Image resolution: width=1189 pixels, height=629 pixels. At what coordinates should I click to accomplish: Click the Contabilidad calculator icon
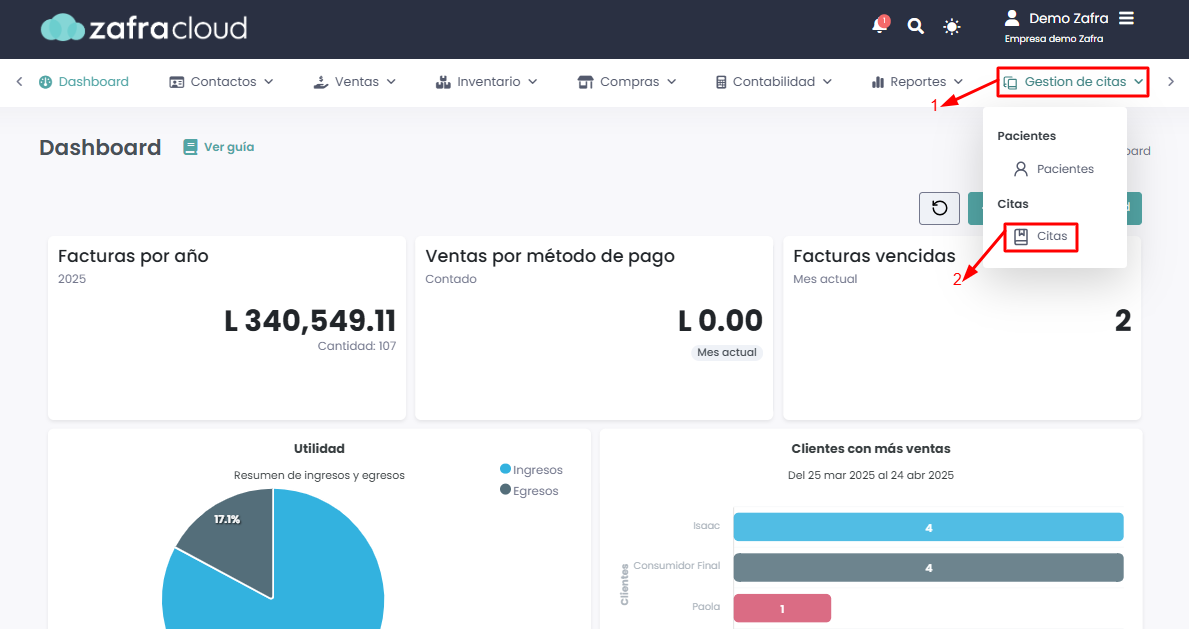(721, 82)
